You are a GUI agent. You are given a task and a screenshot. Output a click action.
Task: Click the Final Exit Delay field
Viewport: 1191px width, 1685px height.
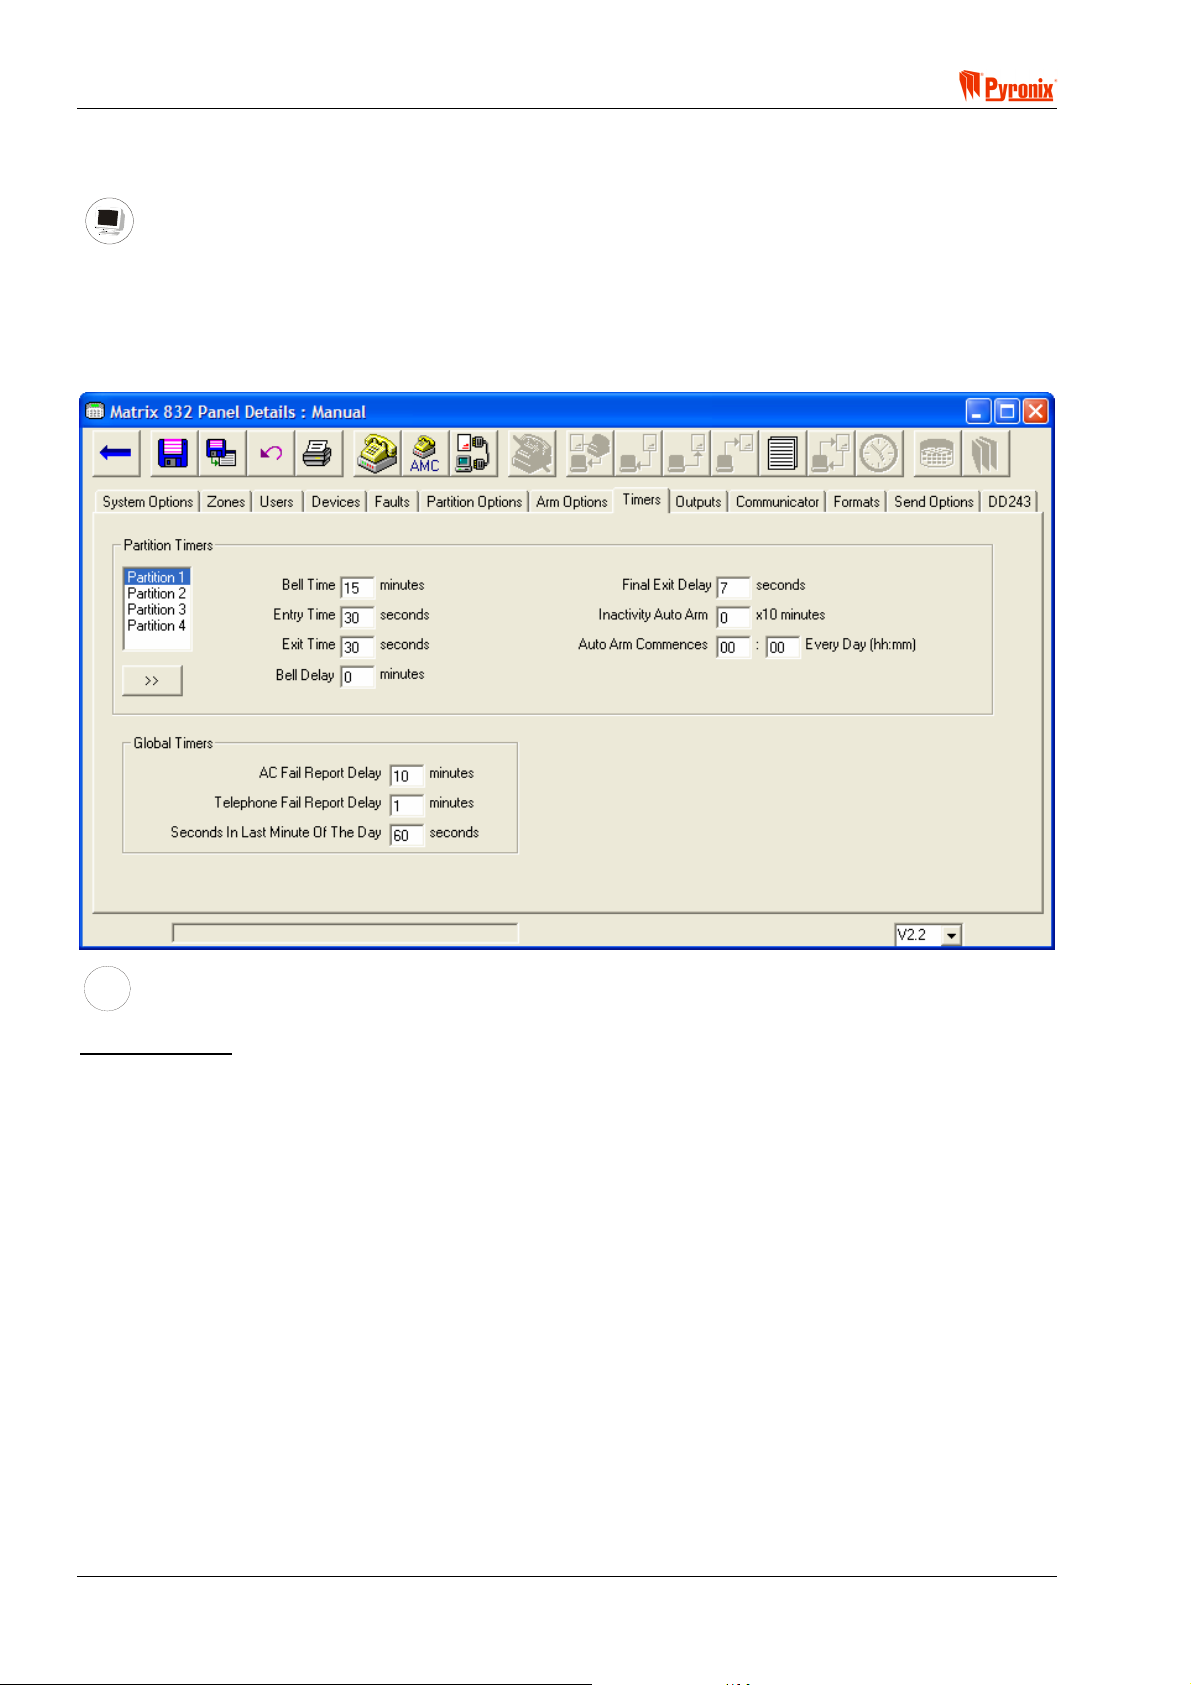tap(733, 587)
